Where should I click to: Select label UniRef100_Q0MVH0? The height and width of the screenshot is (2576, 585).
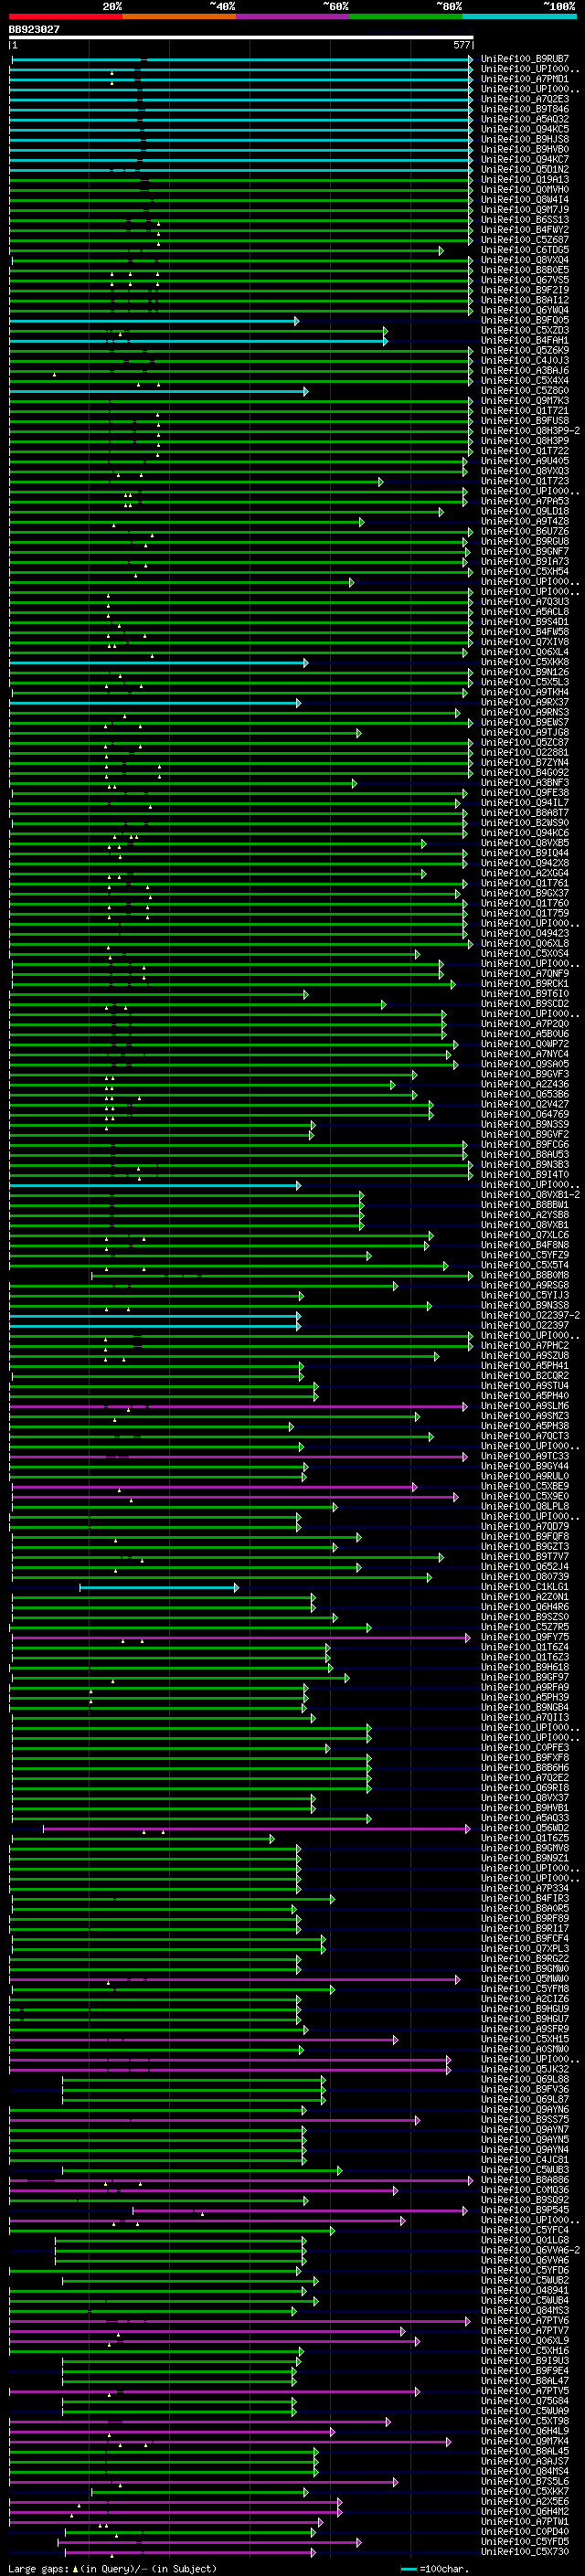click(x=524, y=189)
